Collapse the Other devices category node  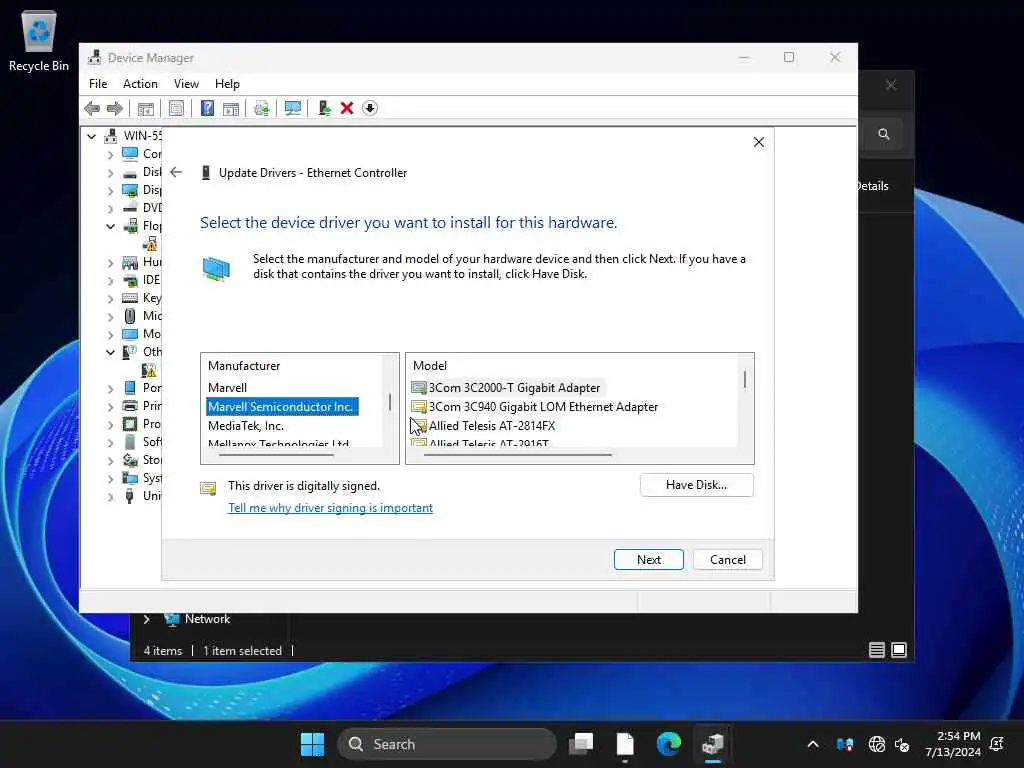click(110, 352)
